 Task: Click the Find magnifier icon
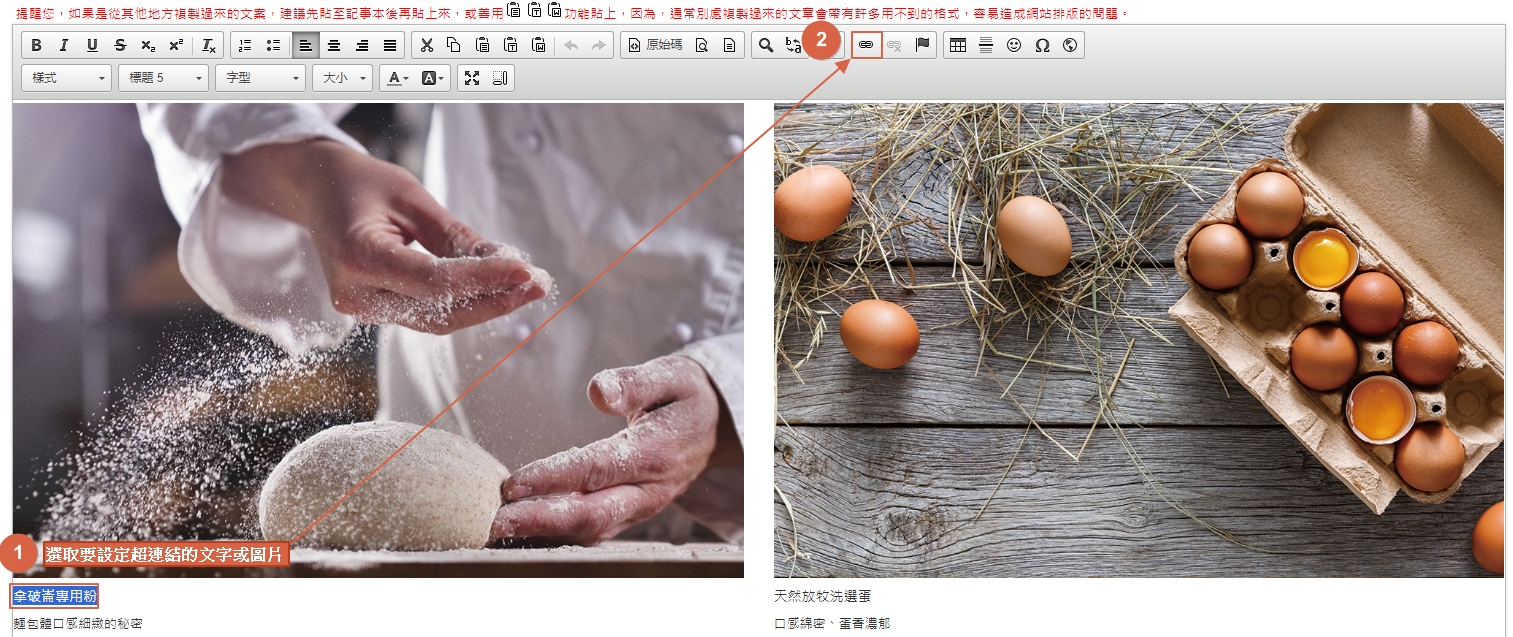[x=766, y=45]
